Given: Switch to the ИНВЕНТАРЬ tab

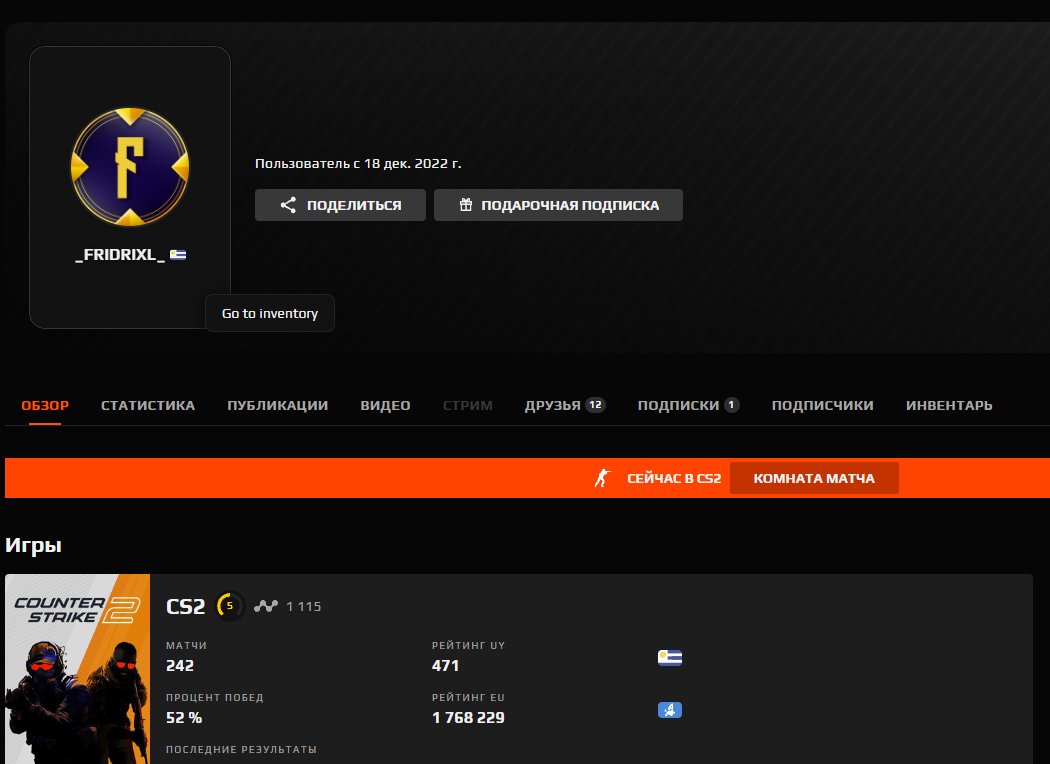Looking at the screenshot, I should tap(948, 405).
